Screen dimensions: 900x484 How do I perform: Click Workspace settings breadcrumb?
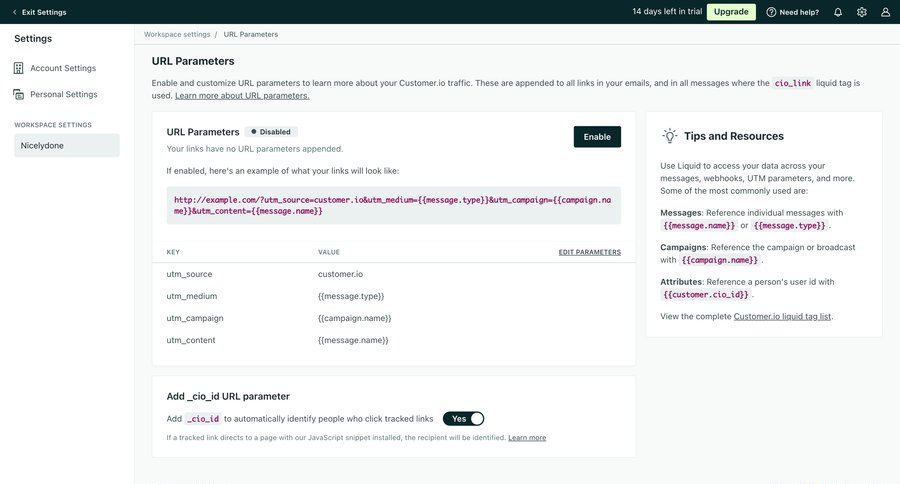177,34
